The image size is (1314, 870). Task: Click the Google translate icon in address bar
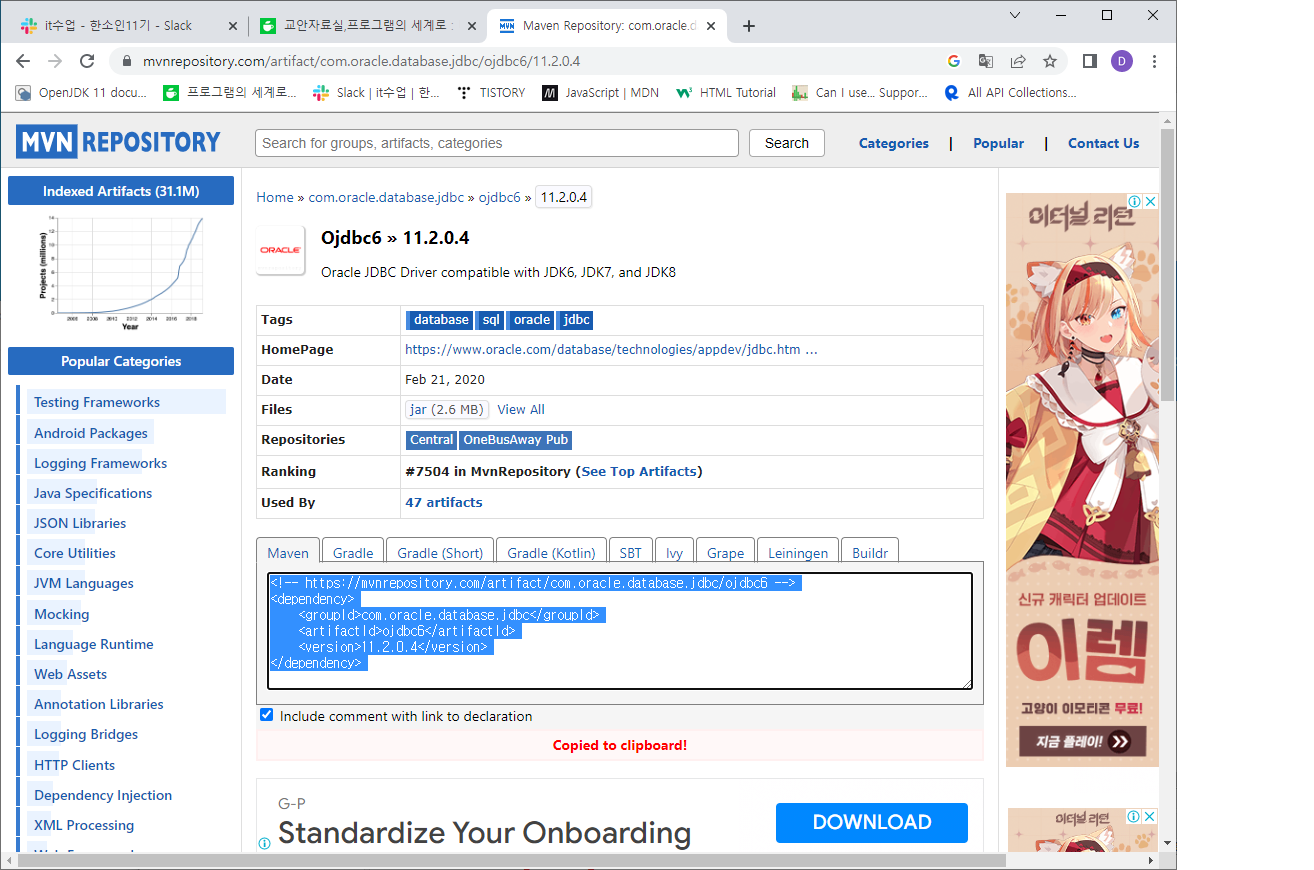986,61
